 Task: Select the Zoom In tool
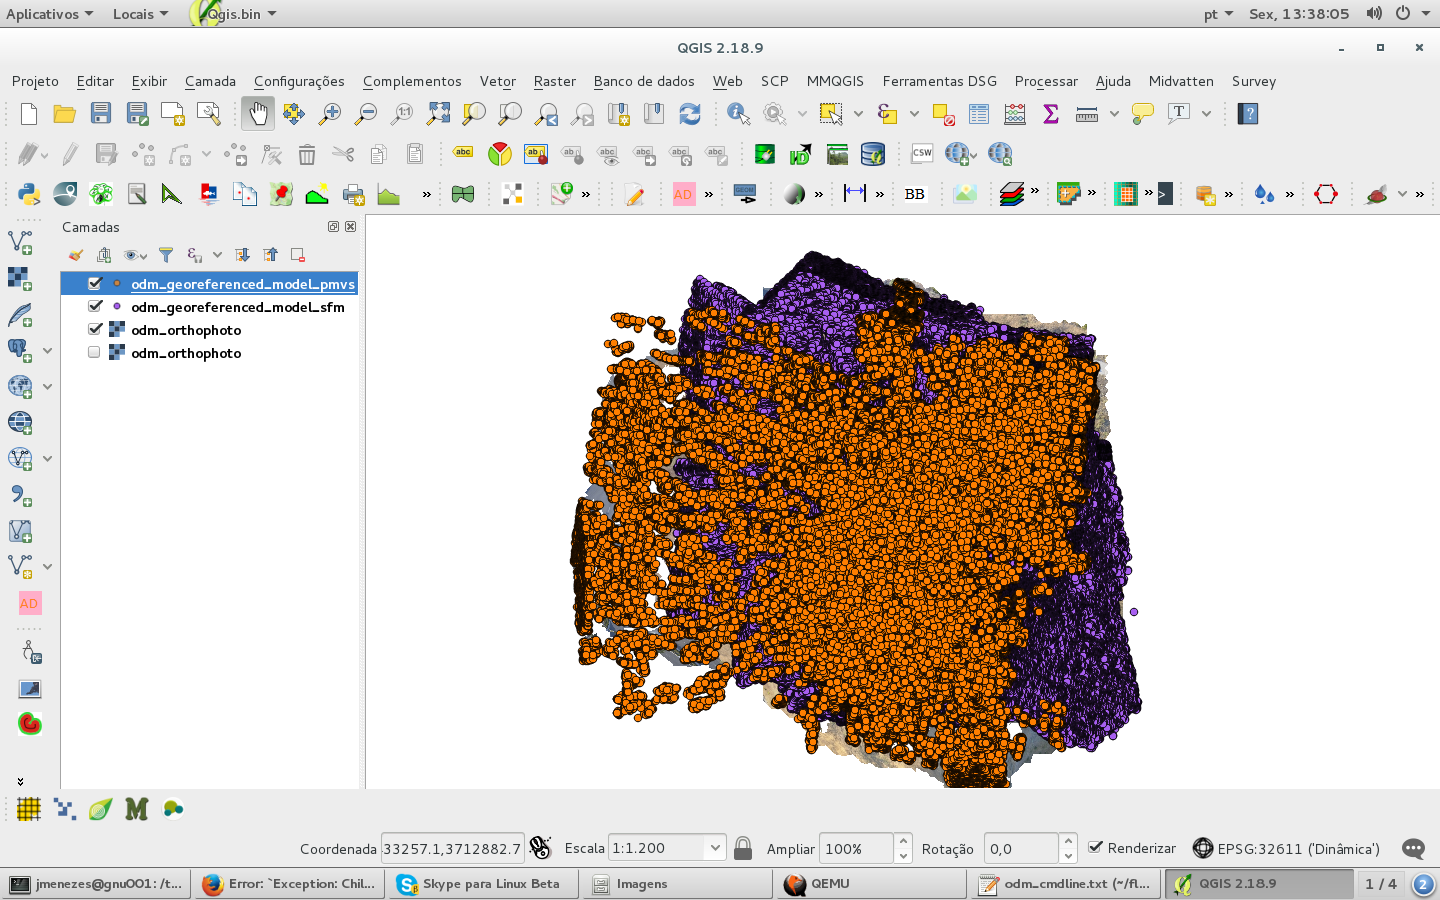(x=330, y=113)
